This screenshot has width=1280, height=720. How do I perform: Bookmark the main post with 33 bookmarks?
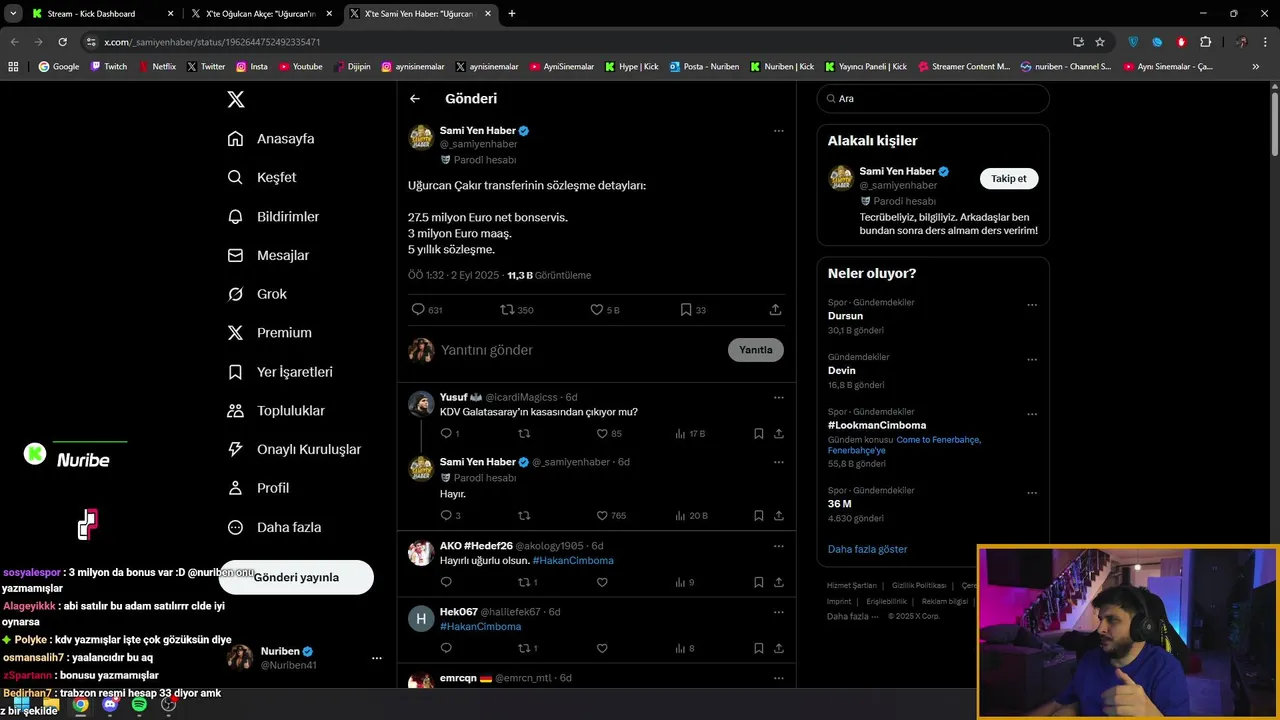693,310
